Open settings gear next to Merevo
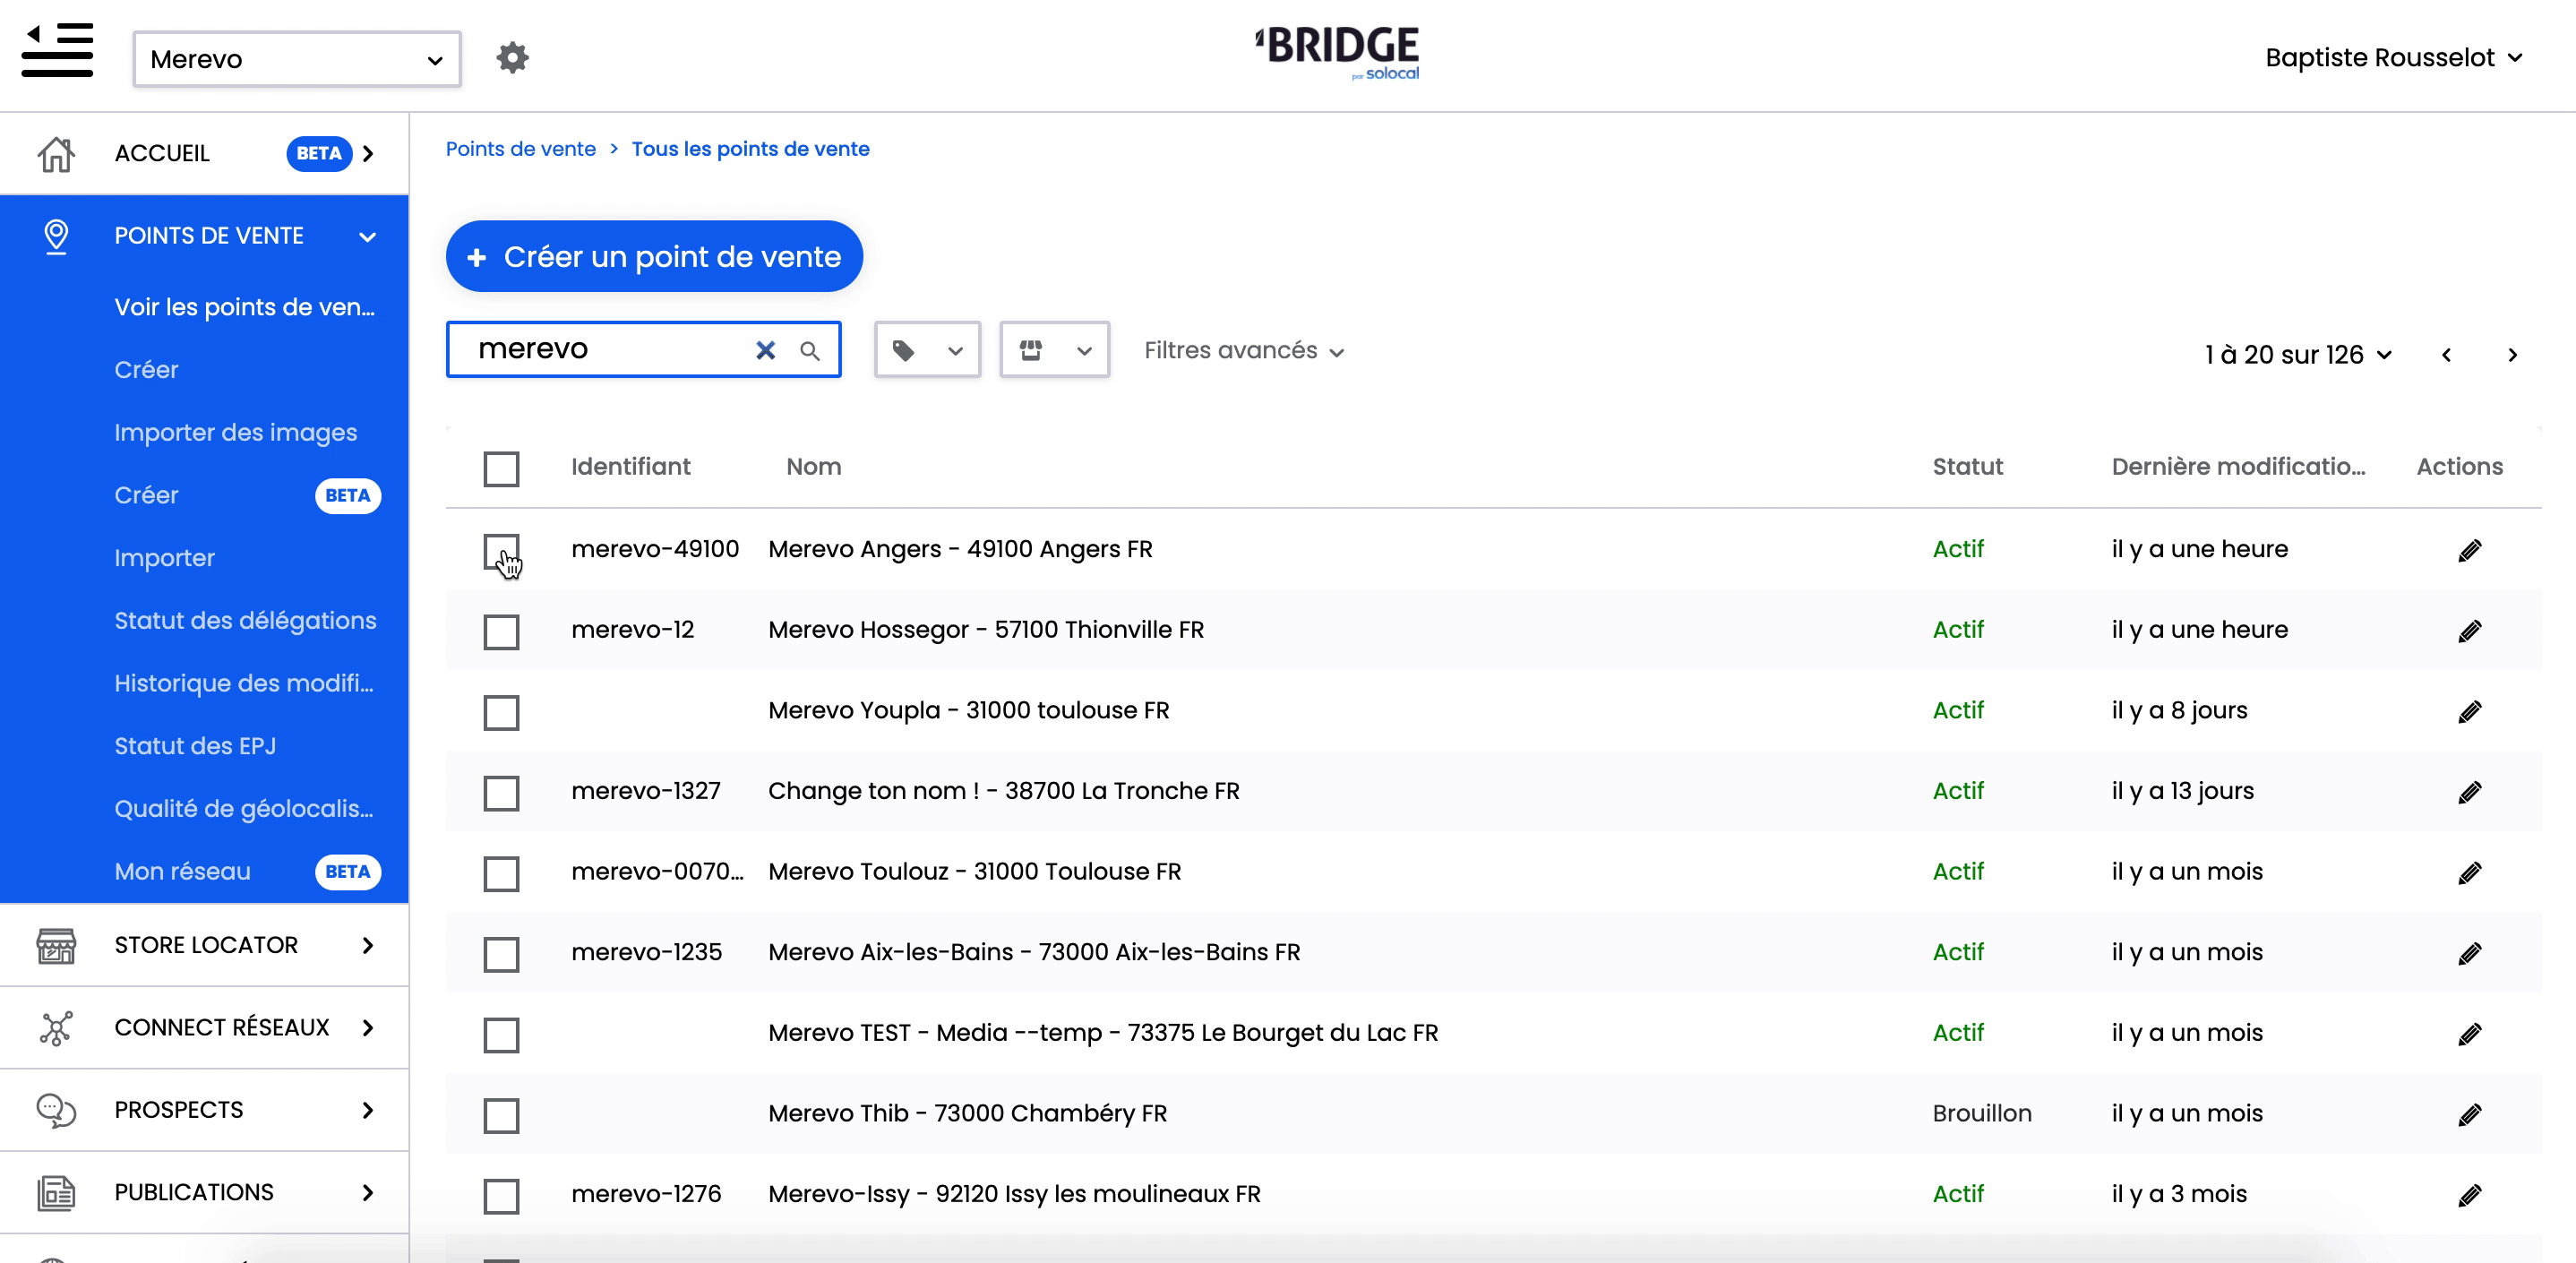 click(512, 58)
